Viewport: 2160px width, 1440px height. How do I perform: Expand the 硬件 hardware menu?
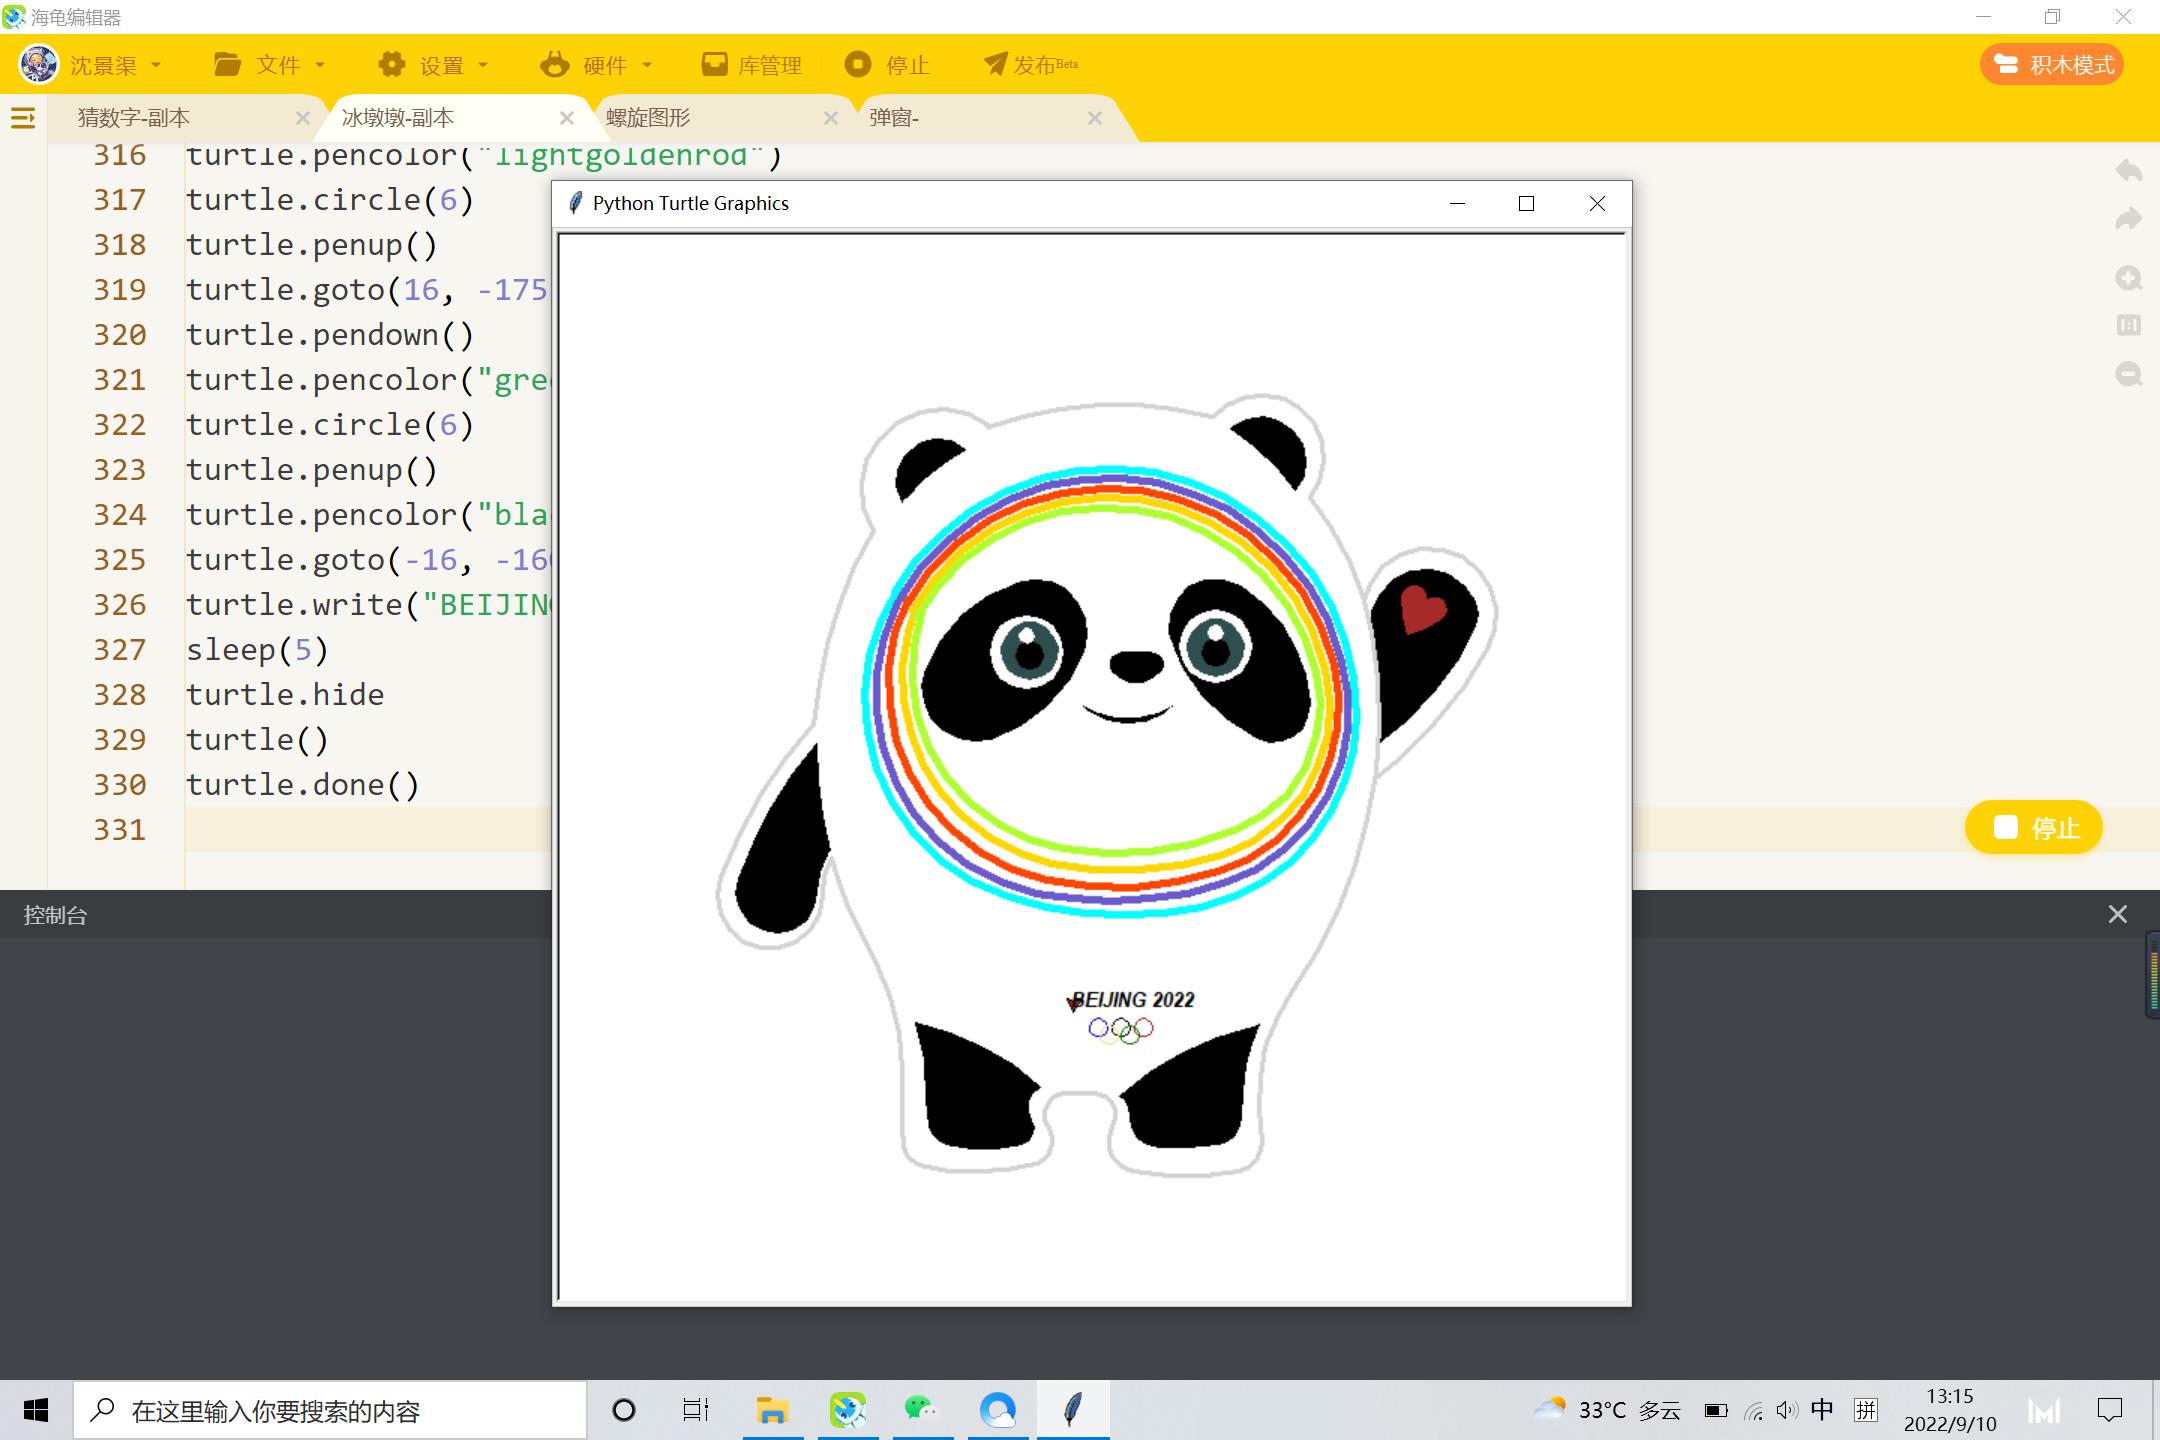(x=597, y=65)
